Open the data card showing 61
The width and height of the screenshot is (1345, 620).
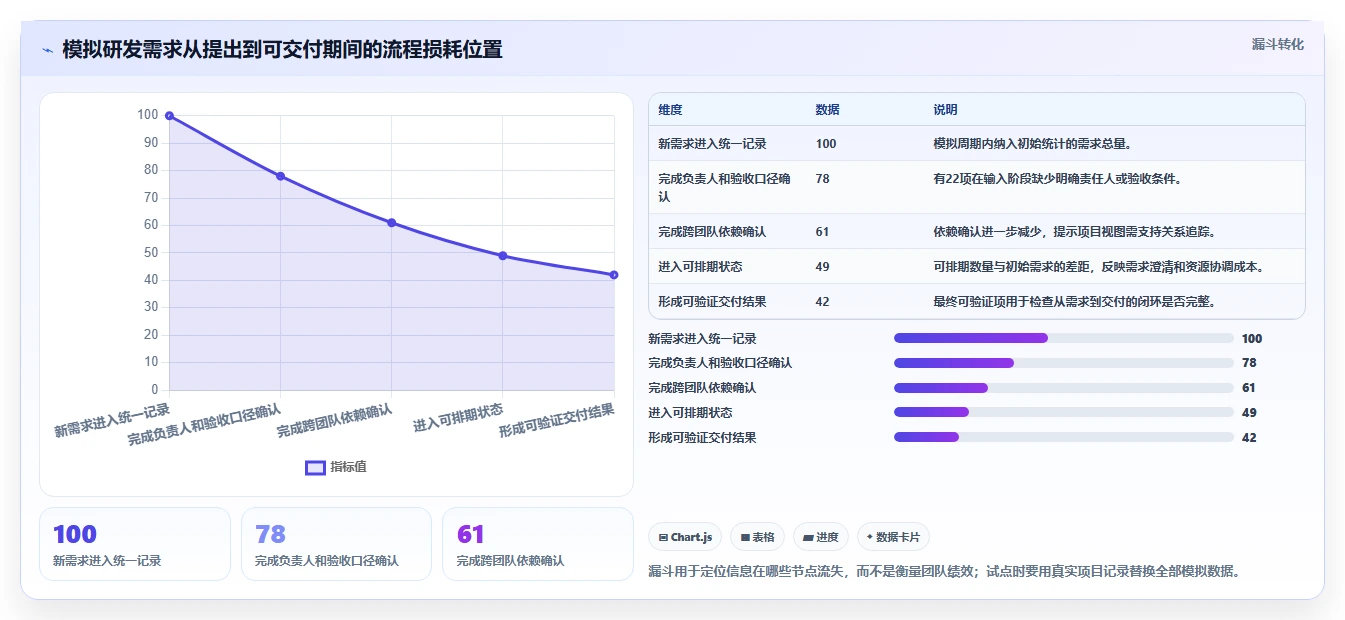tap(538, 544)
